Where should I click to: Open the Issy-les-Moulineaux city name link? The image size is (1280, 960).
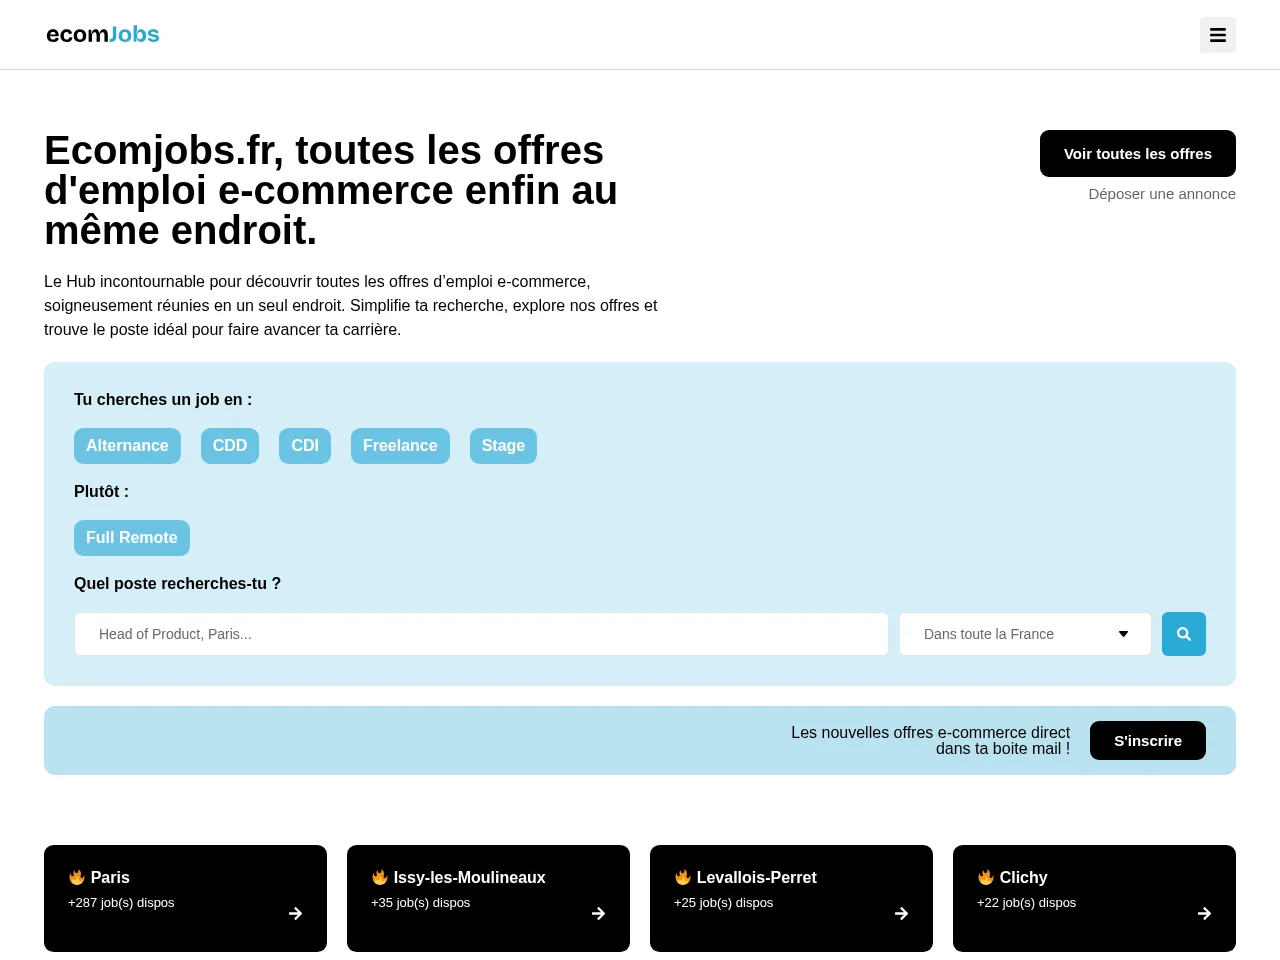click(469, 877)
